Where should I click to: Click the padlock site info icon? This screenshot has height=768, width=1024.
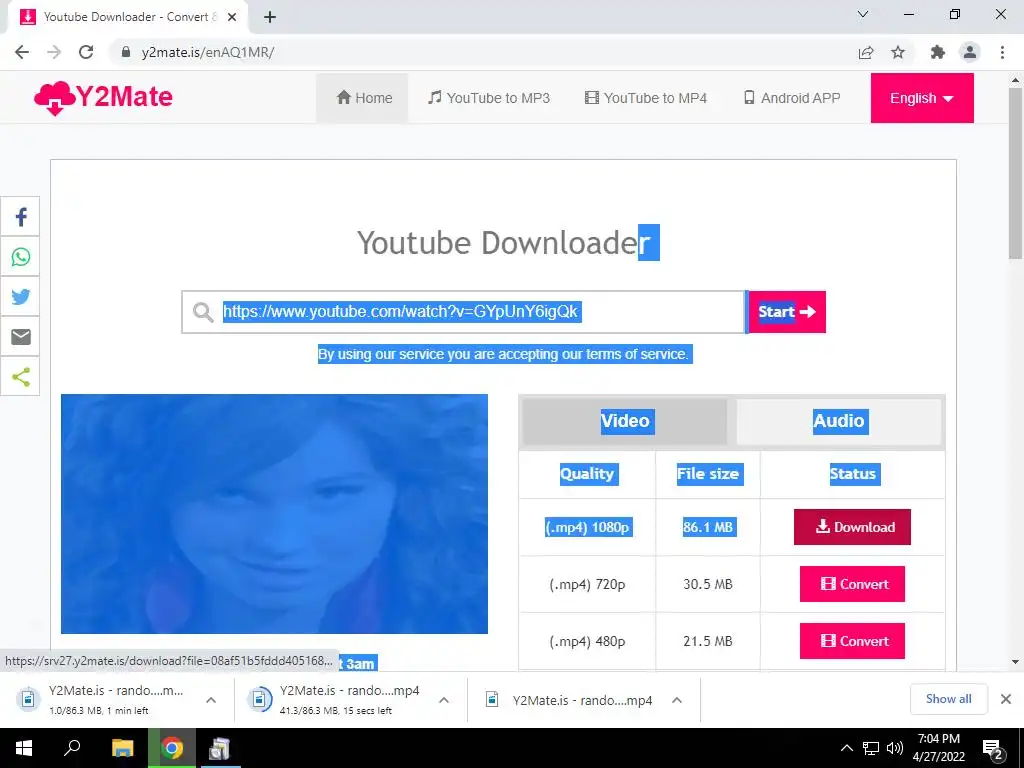tap(125, 52)
